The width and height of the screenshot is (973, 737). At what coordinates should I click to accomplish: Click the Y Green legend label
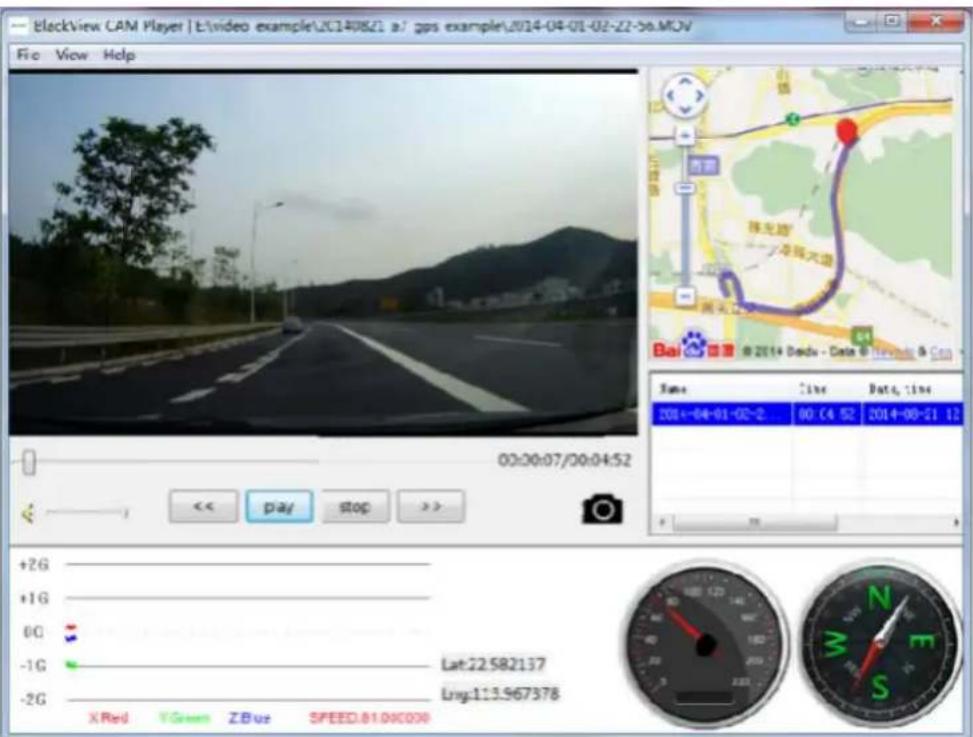click(184, 718)
